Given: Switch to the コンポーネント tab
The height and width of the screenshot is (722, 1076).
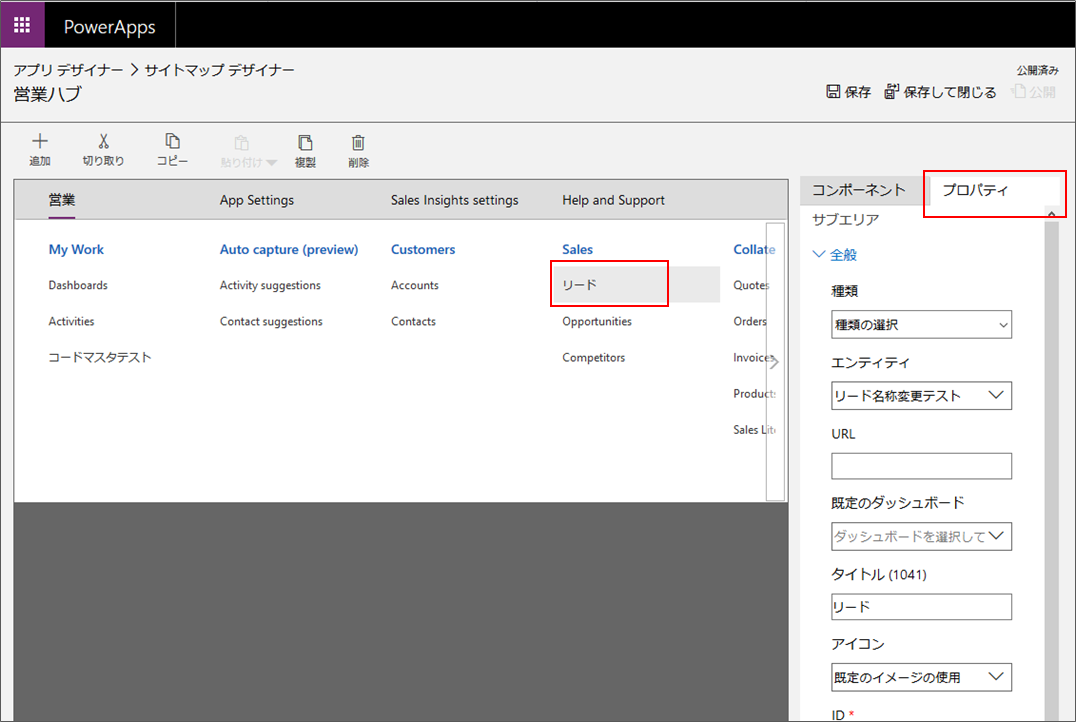Looking at the screenshot, I should tap(859, 189).
